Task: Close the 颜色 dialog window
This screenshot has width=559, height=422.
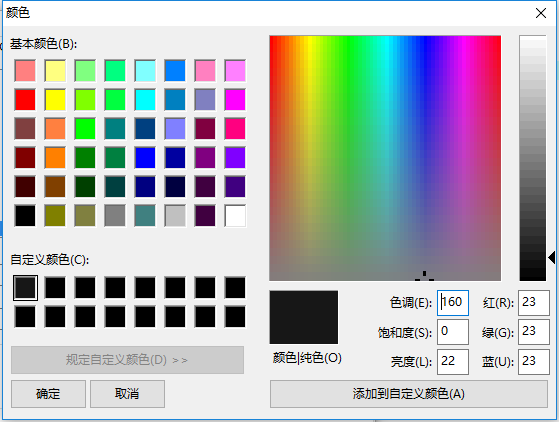Action: point(541,13)
